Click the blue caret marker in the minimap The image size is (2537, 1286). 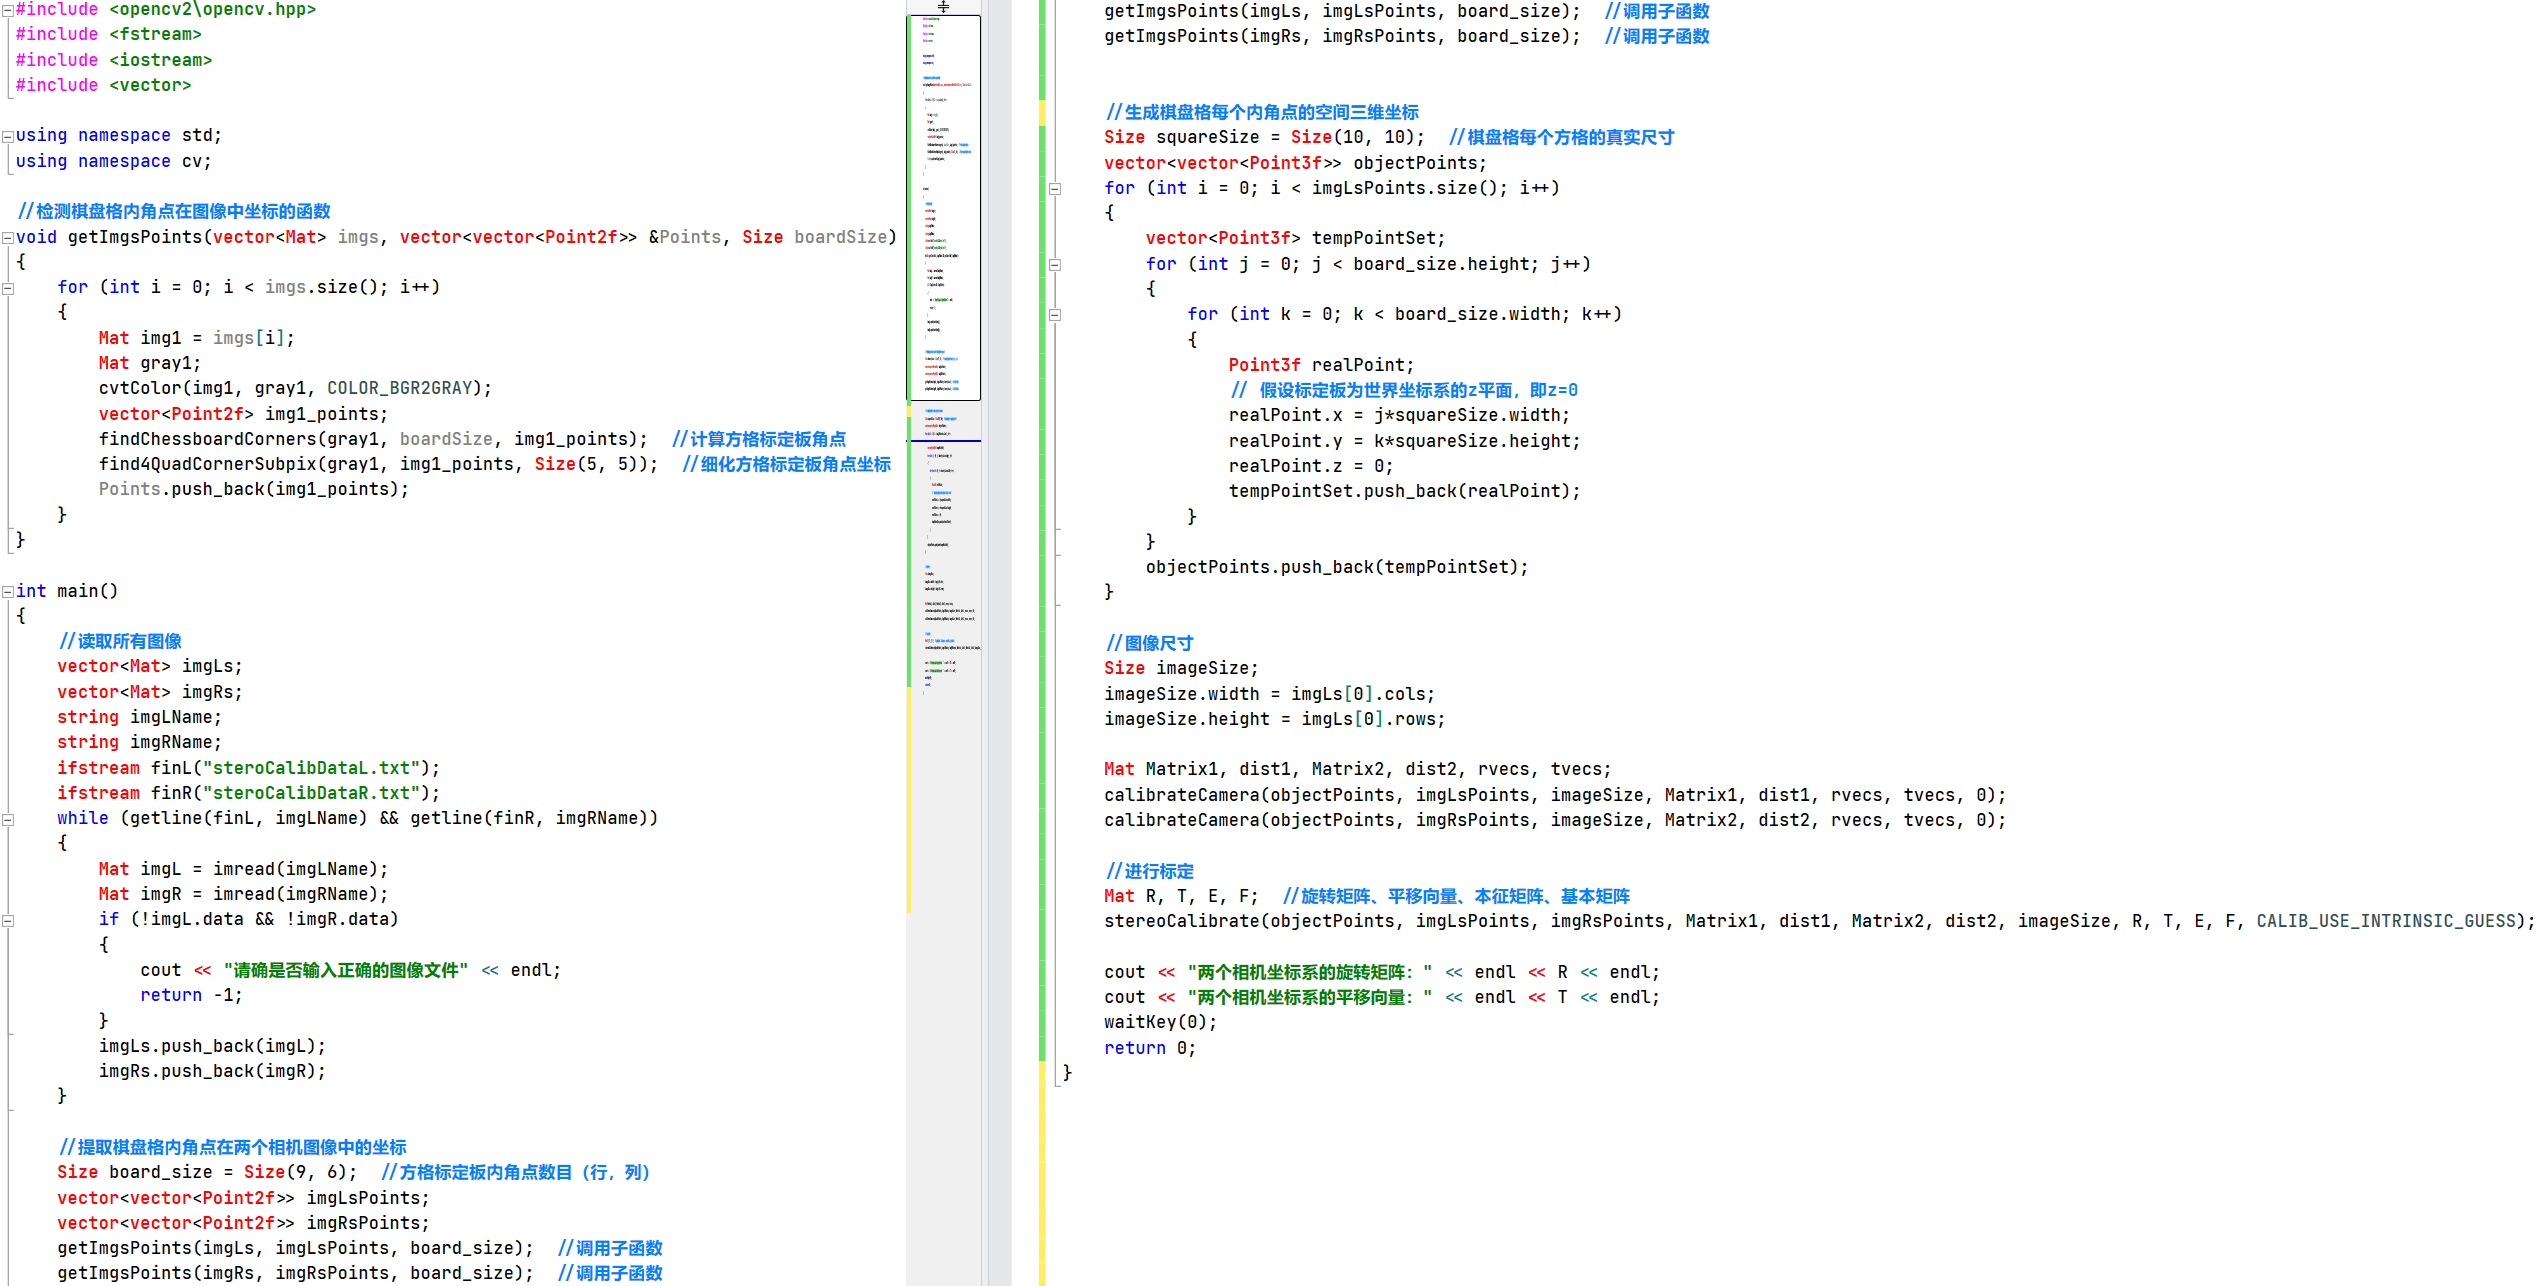[945, 440]
